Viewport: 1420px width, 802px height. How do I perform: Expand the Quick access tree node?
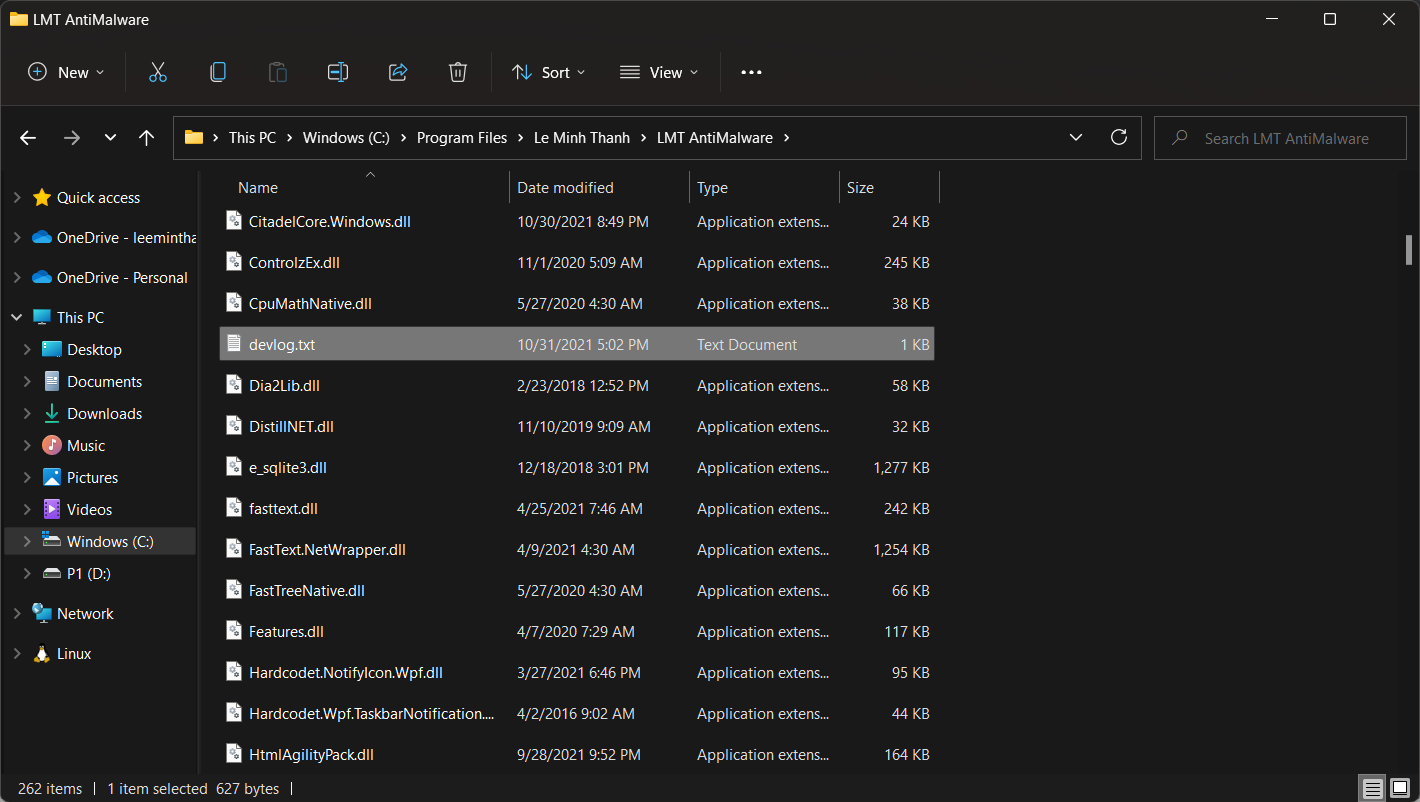point(16,198)
